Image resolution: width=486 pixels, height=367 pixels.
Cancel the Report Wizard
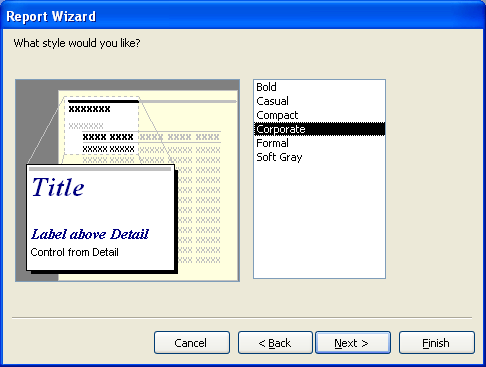192,343
